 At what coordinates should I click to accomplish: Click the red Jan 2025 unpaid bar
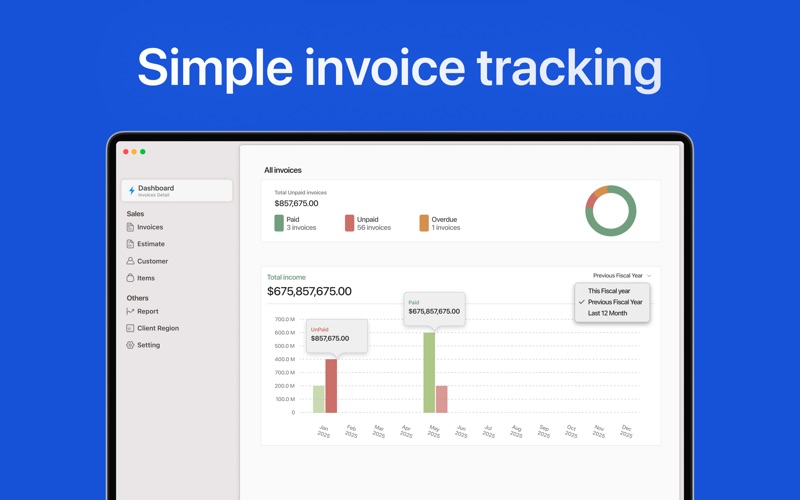331,386
